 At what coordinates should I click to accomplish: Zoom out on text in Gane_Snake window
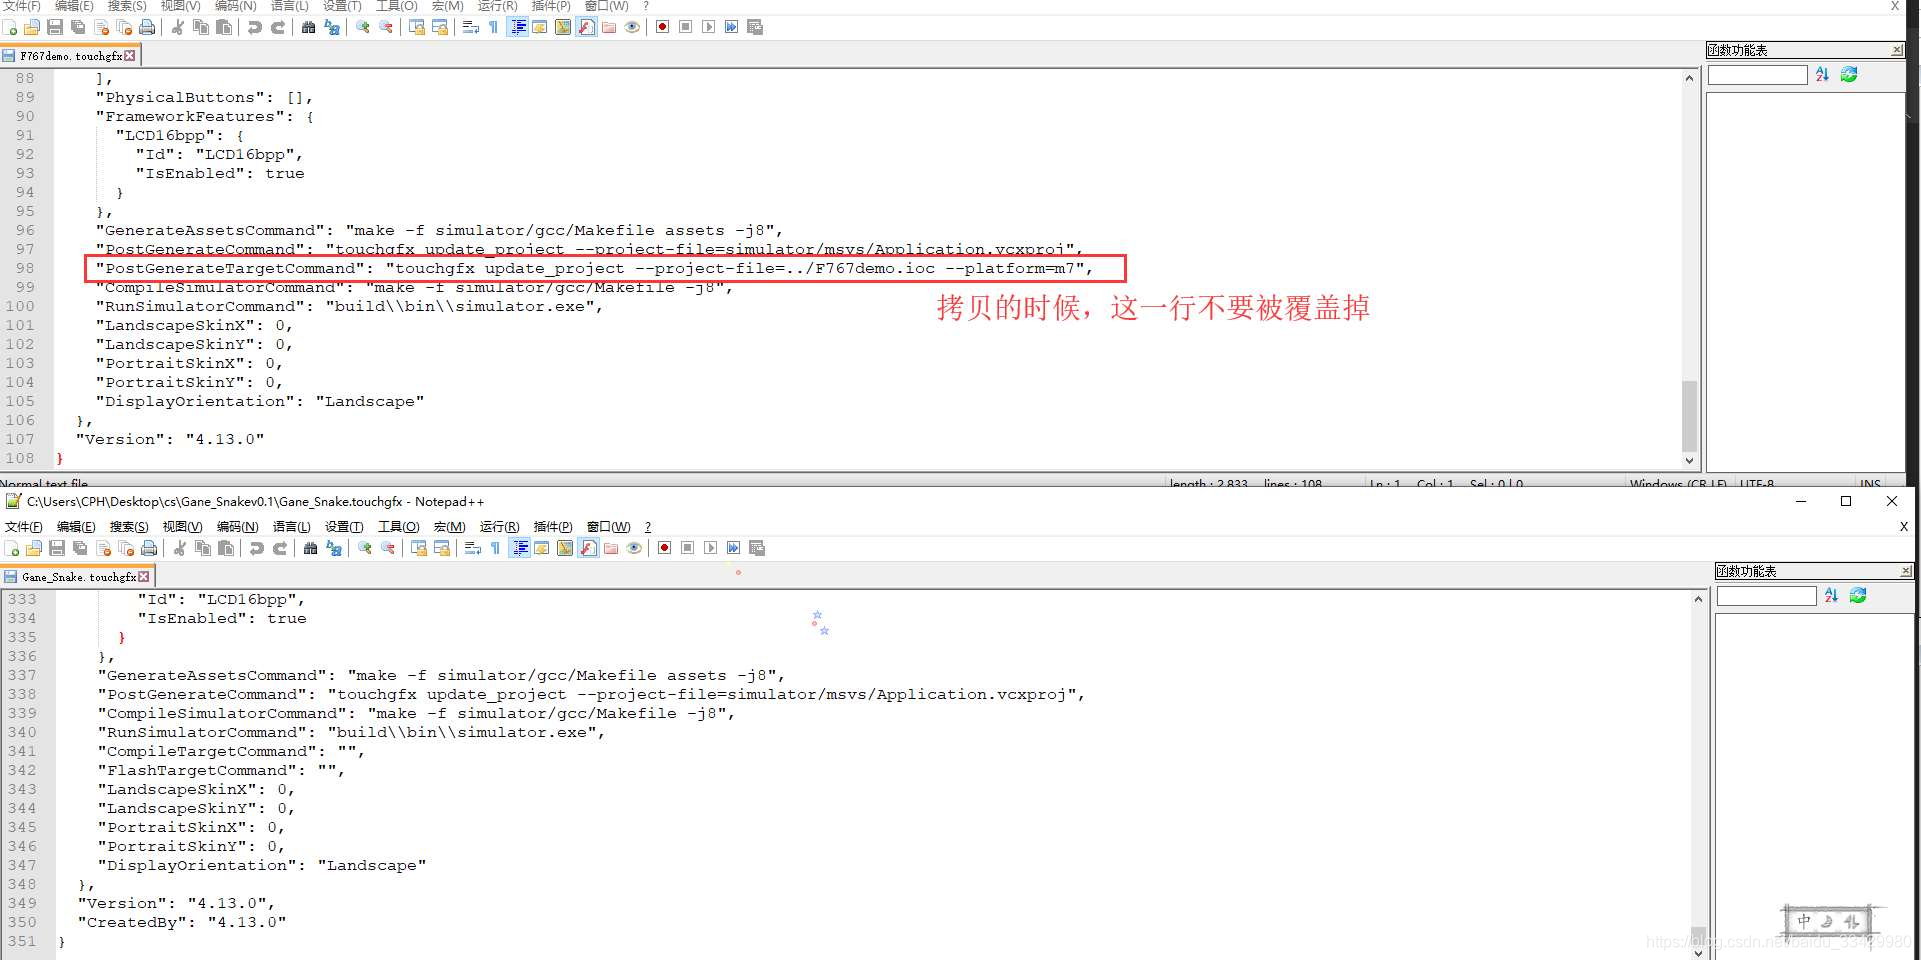click(x=388, y=548)
